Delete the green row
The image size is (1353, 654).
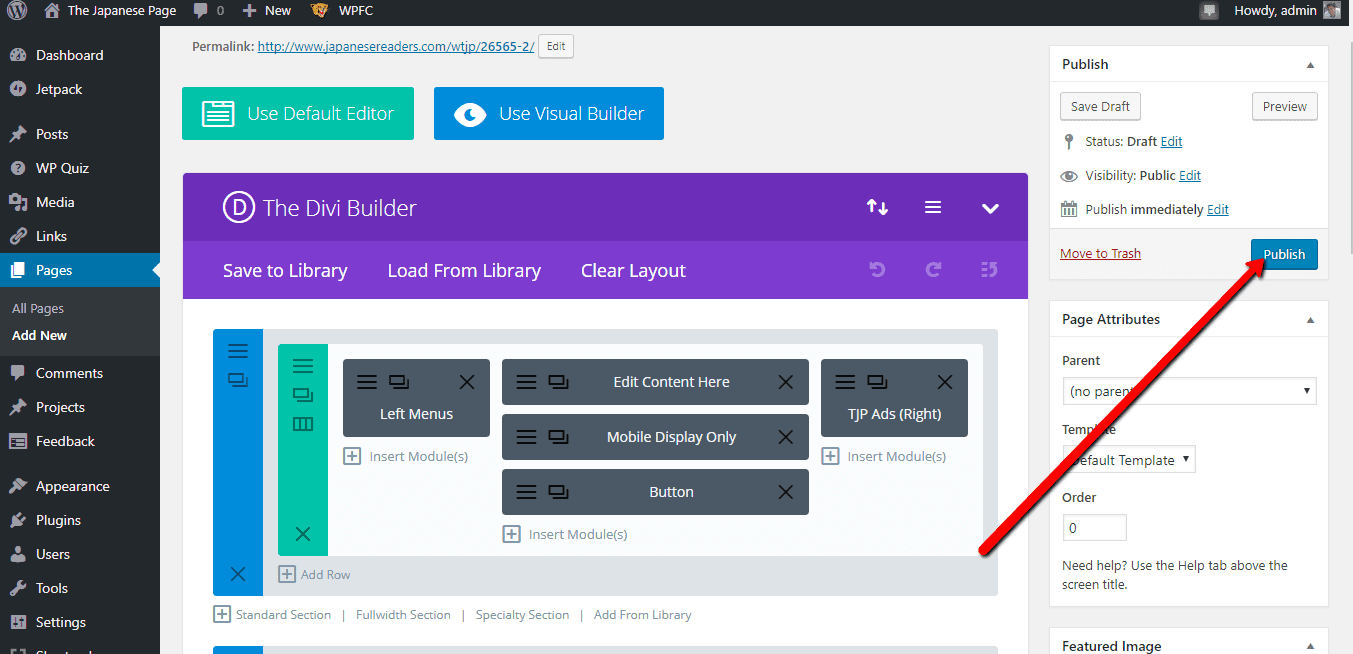point(303,534)
